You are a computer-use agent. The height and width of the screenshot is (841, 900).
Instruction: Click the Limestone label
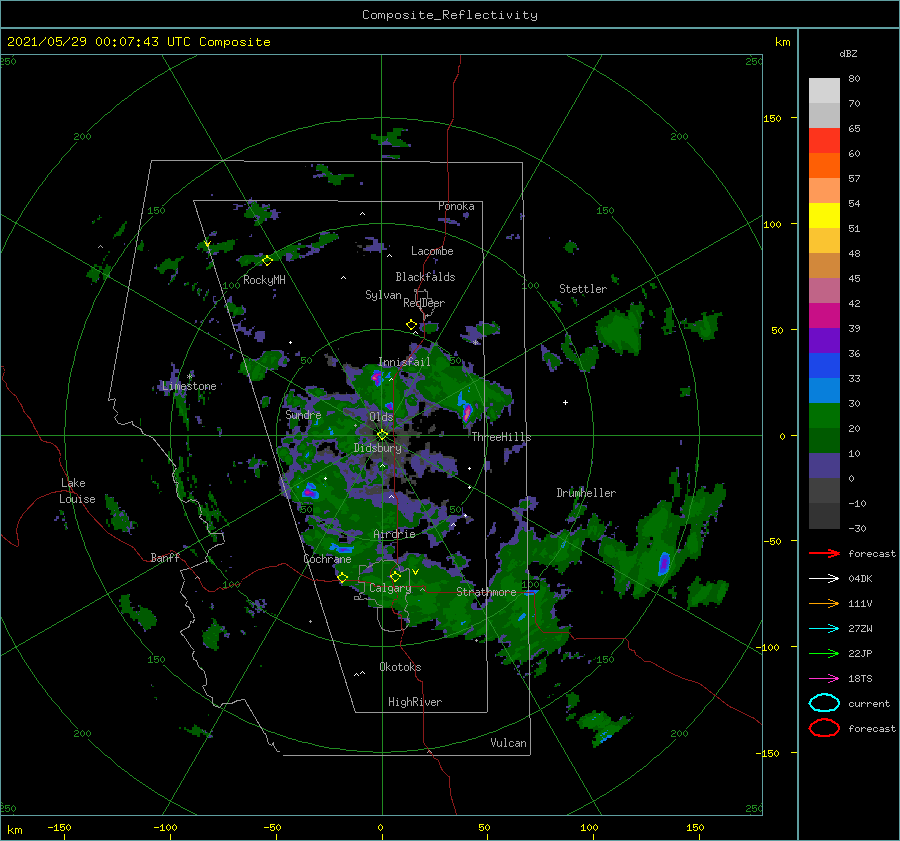pos(189,386)
